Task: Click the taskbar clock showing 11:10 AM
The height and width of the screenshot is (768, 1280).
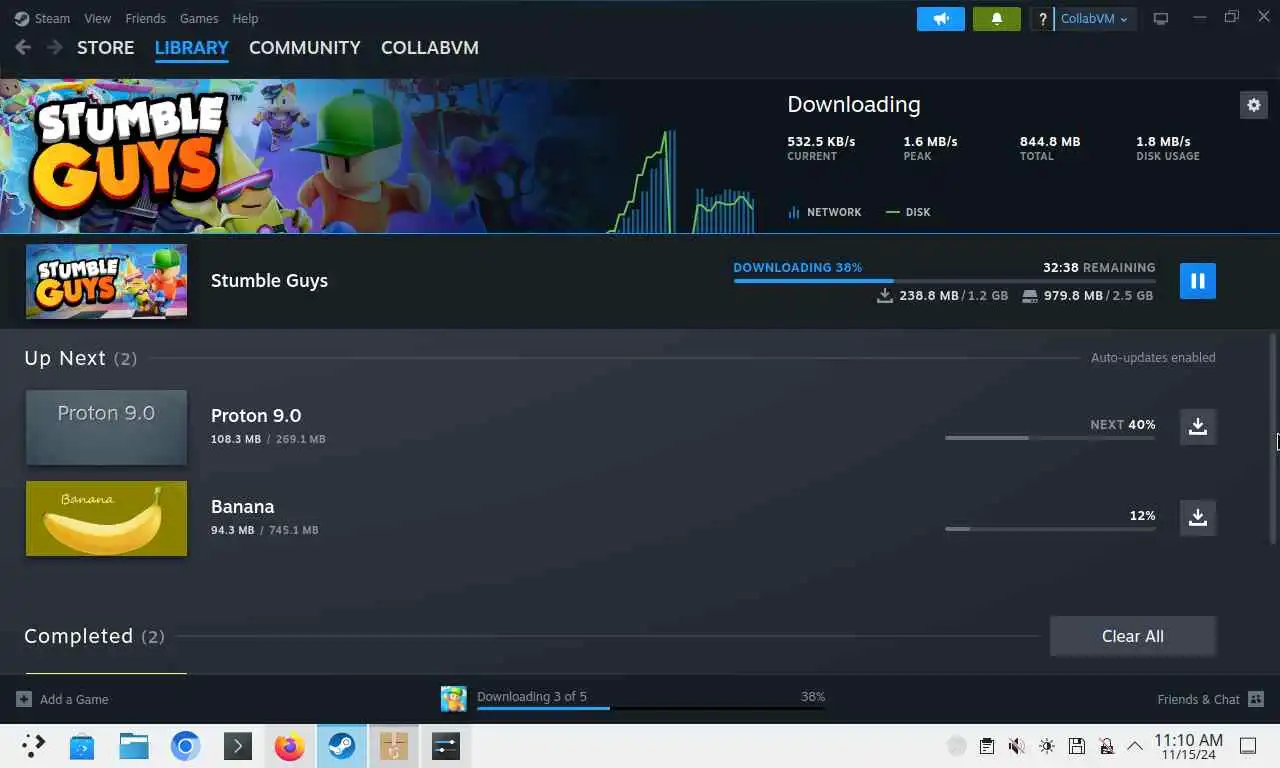Action: (1189, 746)
